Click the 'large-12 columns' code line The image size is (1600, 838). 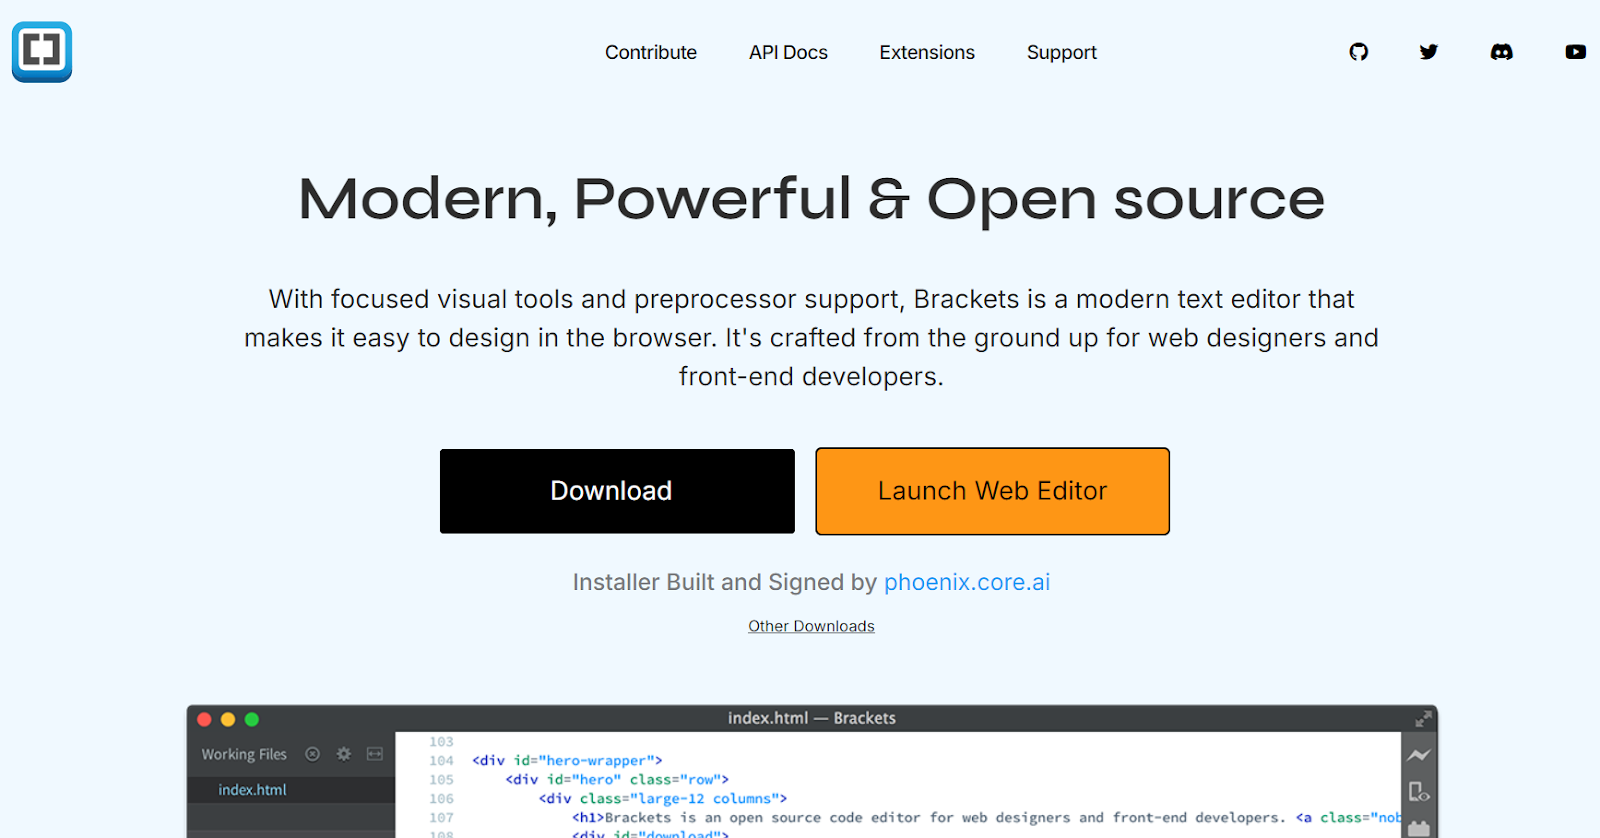(663, 798)
